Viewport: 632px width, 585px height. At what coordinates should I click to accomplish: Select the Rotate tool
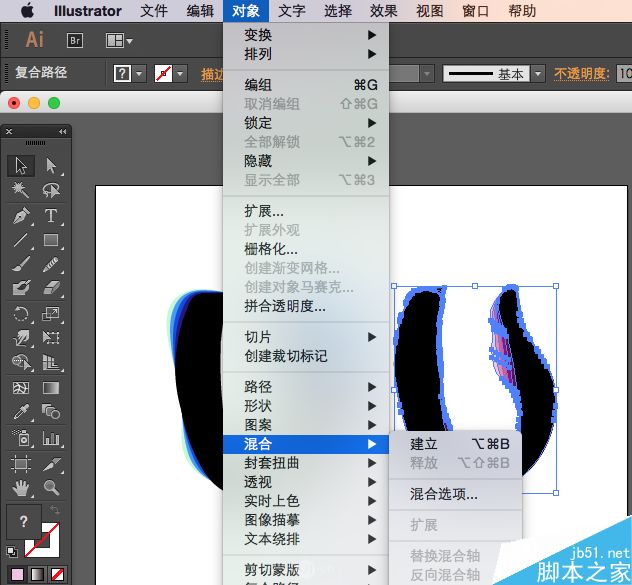pyautogui.click(x=21, y=314)
